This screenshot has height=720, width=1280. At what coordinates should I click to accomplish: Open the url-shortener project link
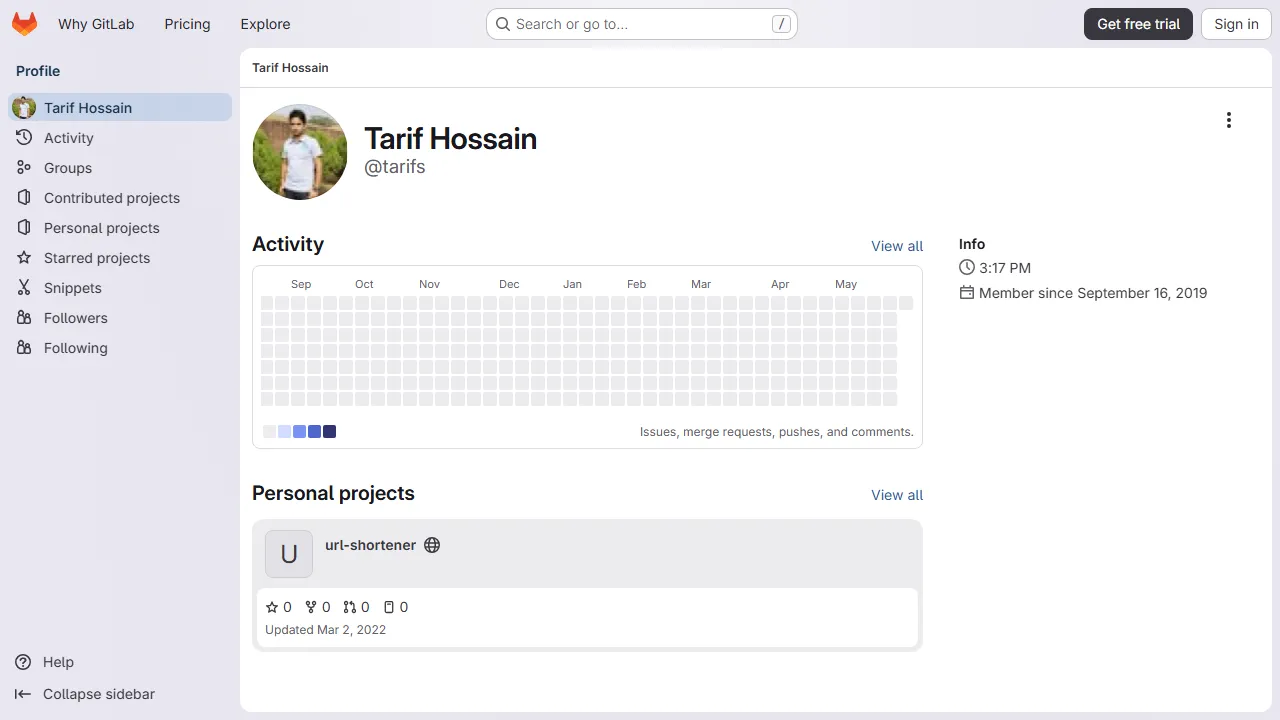[x=370, y=545]
